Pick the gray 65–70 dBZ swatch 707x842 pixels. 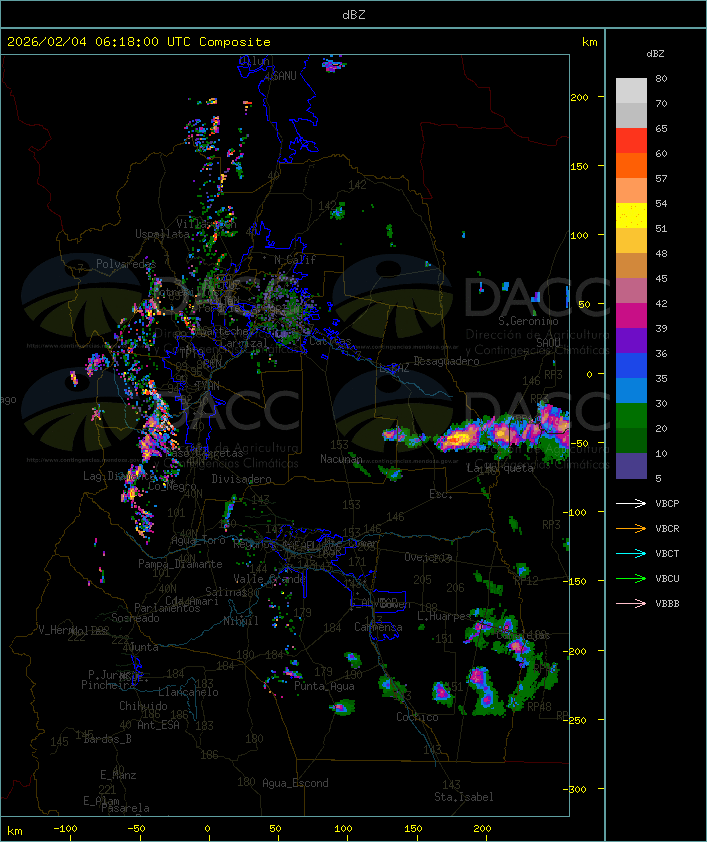[631, 115]
